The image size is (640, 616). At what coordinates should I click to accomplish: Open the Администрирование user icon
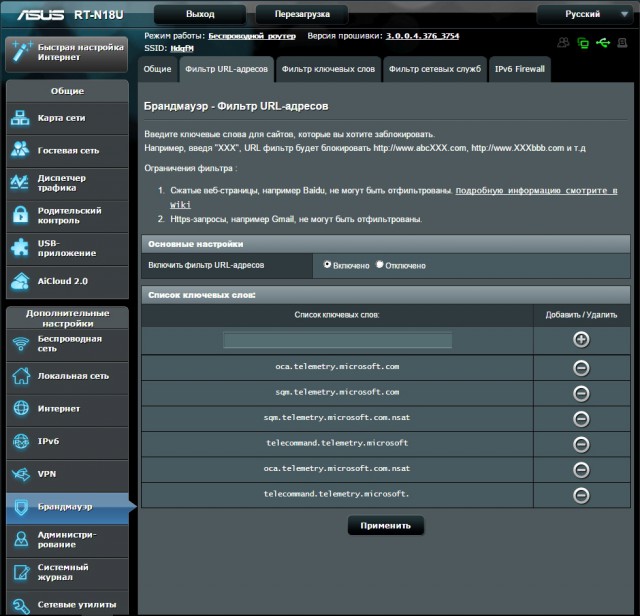(21, 539)
